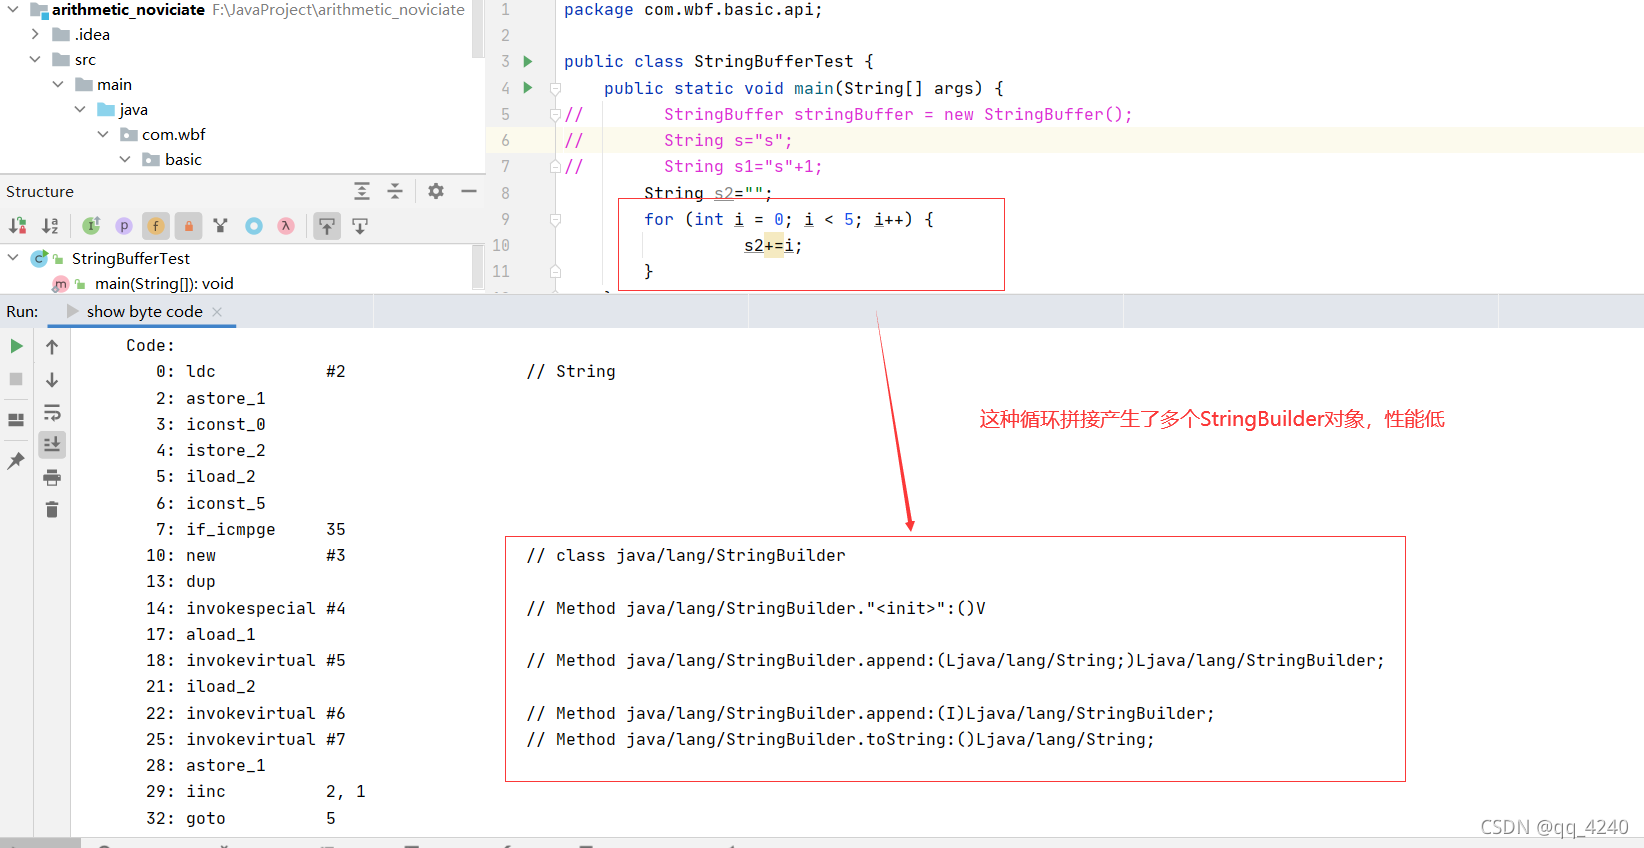Image resolution: width=1644 pixels, height=848 pixels.
Task: Fold the for loop at line 9
Action: pyautogui.click(x=555, y=219)
